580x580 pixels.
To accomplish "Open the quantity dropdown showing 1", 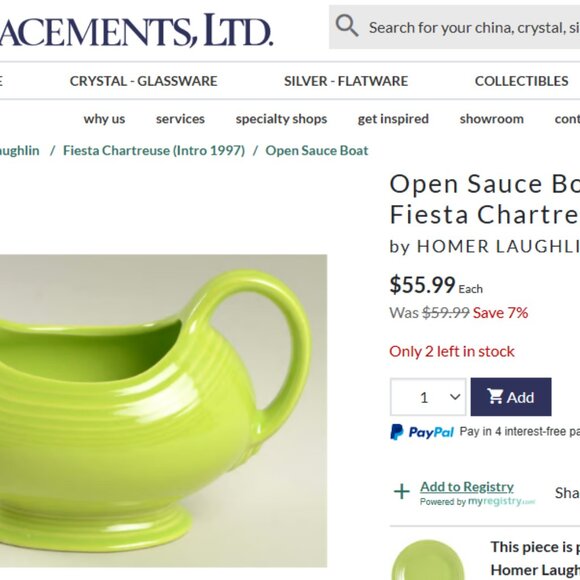I will (x=428, y=397).
